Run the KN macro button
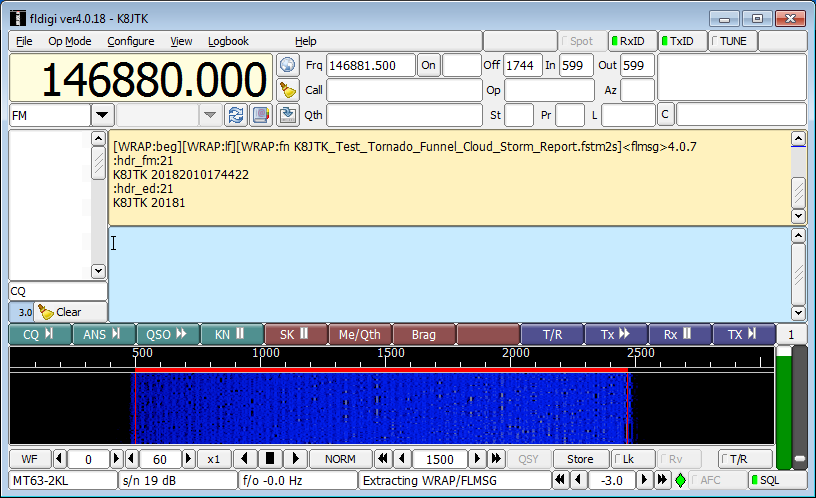This screenshot has width=816, height=498. pyautogui.click(x=231, y=334)
